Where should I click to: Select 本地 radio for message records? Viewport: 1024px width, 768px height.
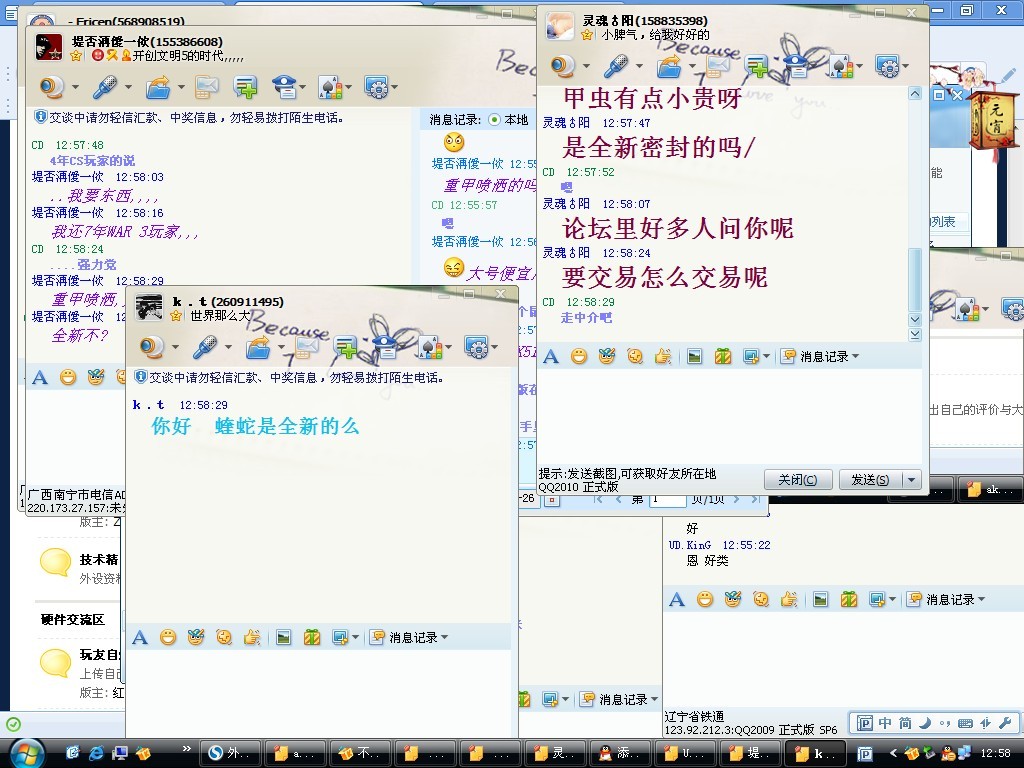point(494,120)
